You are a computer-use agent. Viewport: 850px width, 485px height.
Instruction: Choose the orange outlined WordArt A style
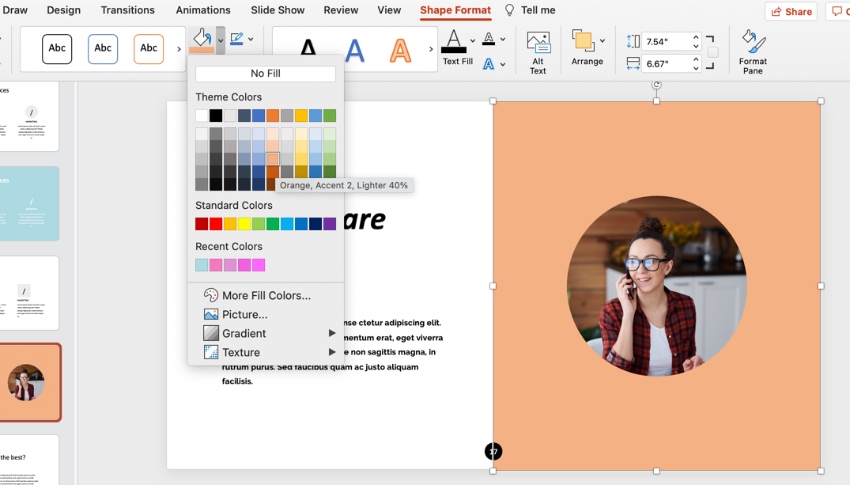click(x=400, y=50)
